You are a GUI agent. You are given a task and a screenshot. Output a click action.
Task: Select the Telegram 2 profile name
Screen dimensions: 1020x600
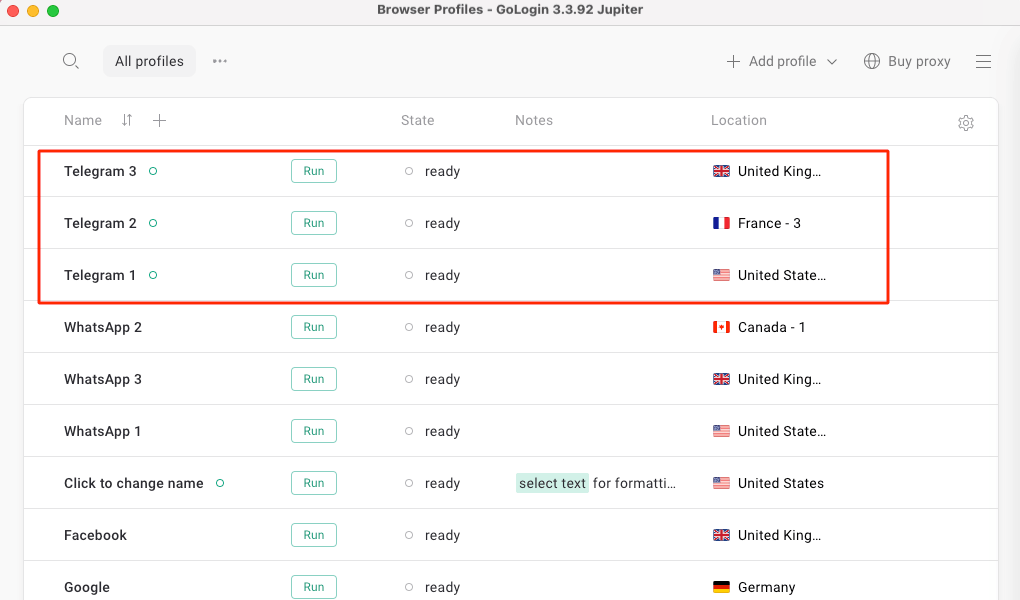(x=100, y=223)
